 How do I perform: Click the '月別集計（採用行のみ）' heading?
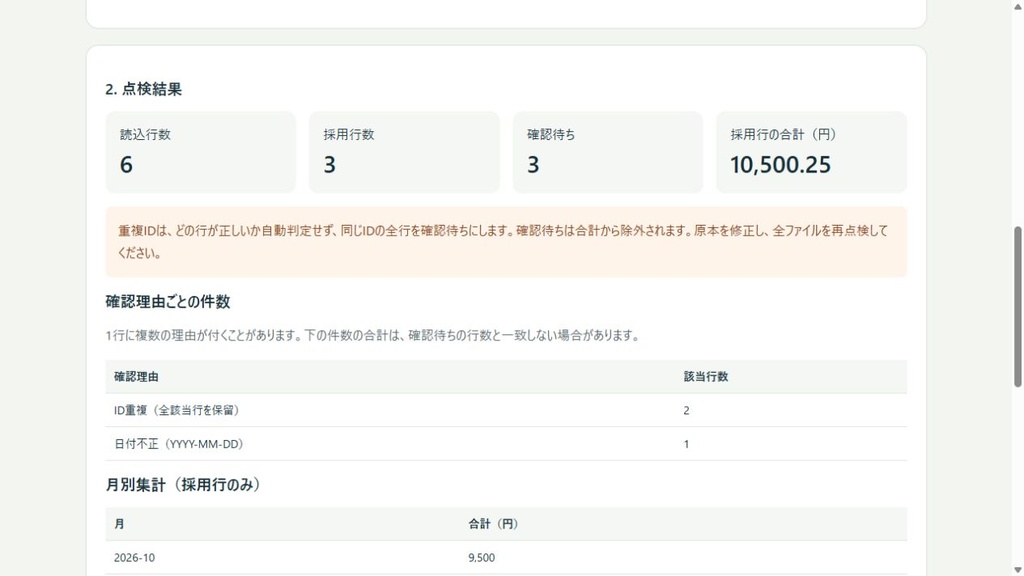pos(183,485)
